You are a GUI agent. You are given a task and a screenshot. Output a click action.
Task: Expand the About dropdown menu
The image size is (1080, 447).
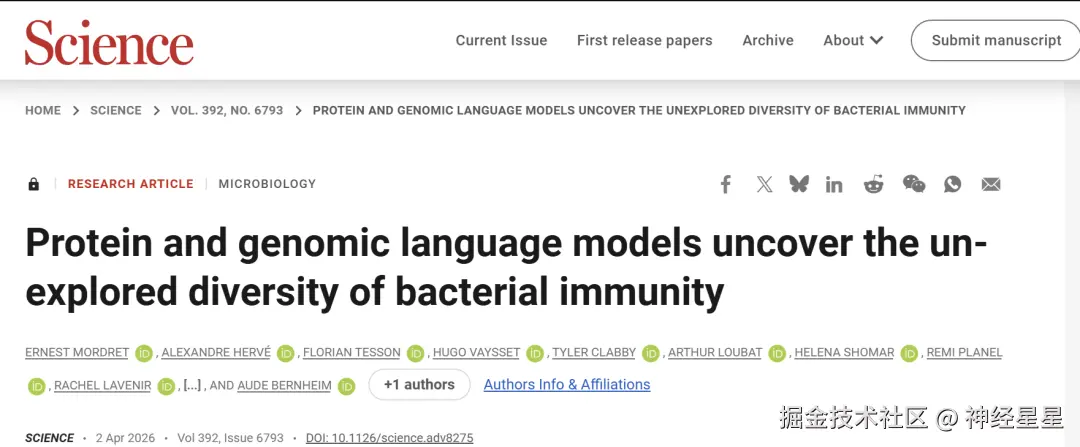[x=853, y=40]
